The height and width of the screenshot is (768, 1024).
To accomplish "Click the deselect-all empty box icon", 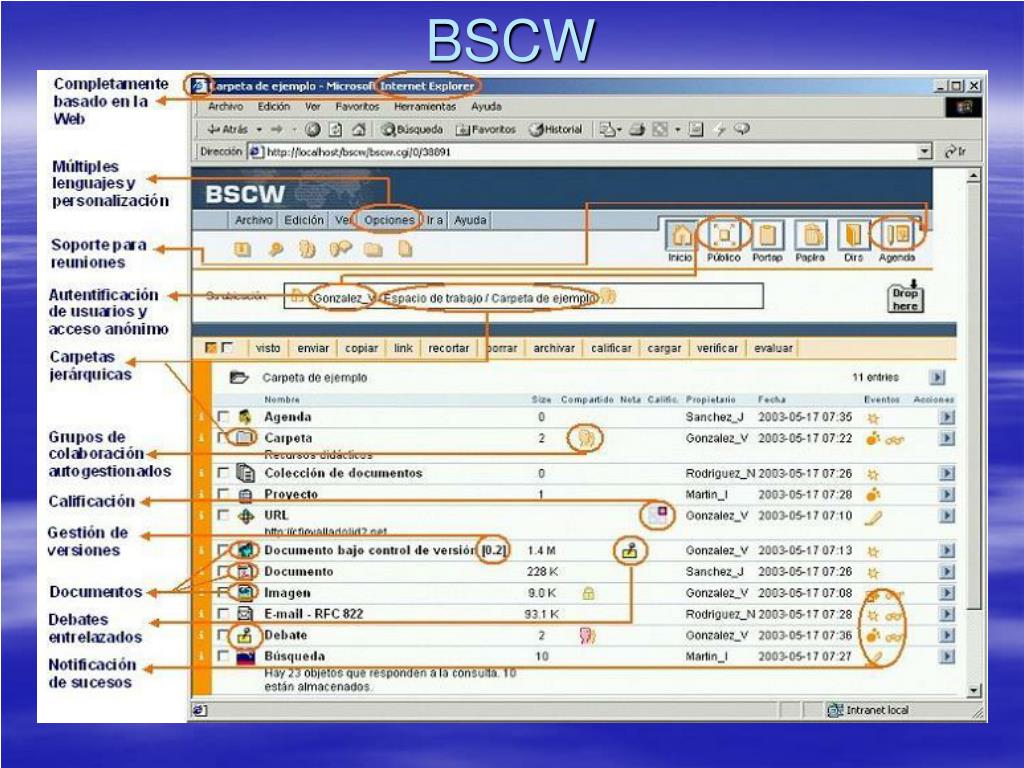I will (x=227, y=348).
